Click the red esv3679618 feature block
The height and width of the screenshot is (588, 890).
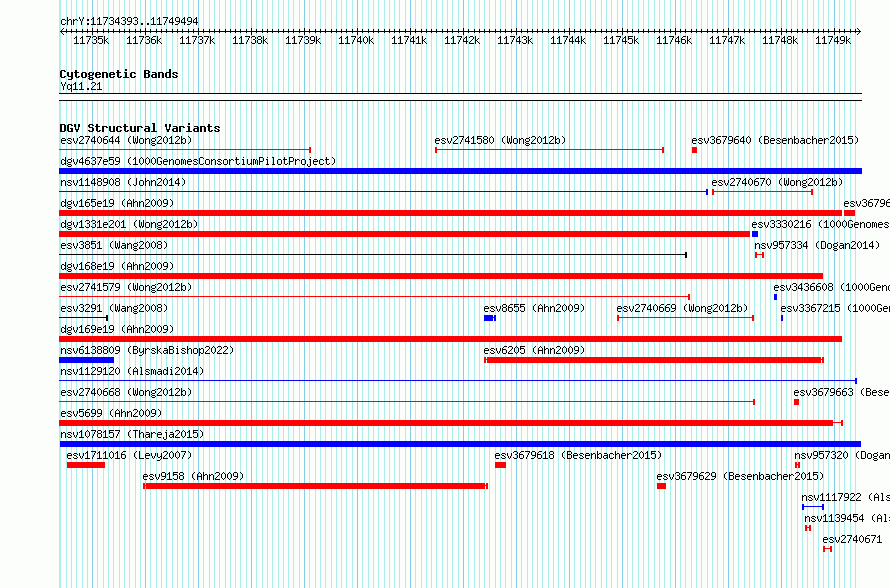500,465
